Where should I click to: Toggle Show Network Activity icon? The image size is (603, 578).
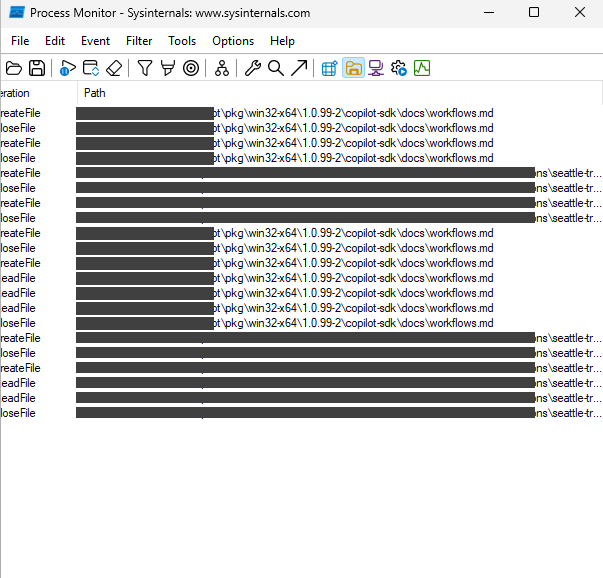(376, 68)
